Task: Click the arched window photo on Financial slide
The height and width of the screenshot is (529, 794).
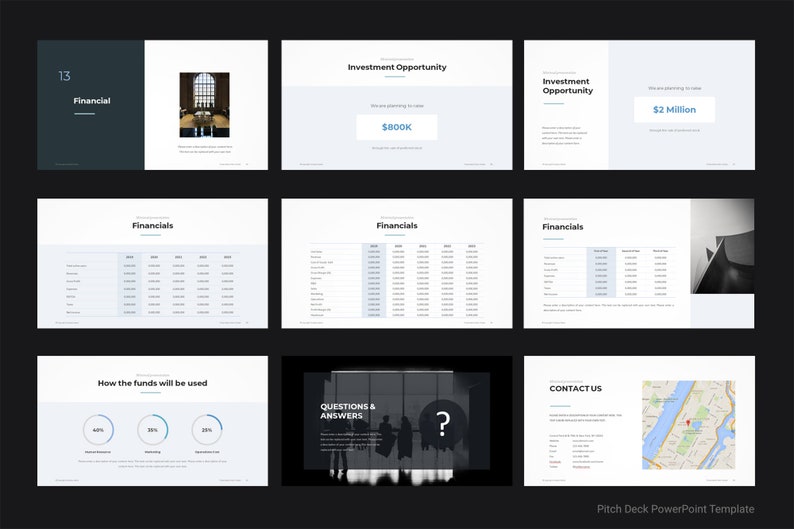Action: (x=205, y=105)
